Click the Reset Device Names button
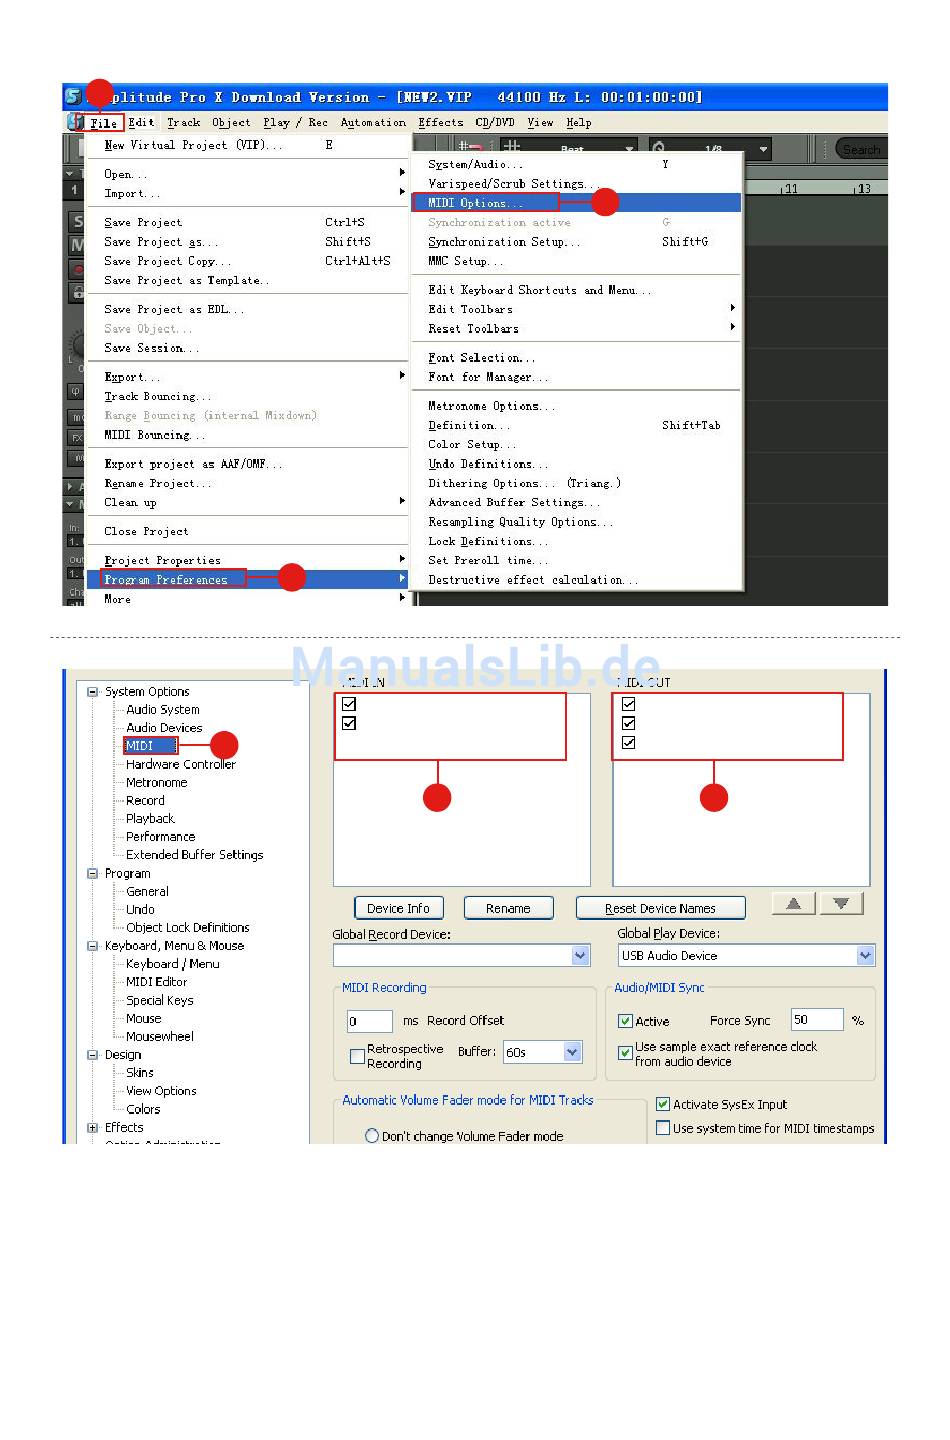 pyautogui.click(x=660, y=908)
